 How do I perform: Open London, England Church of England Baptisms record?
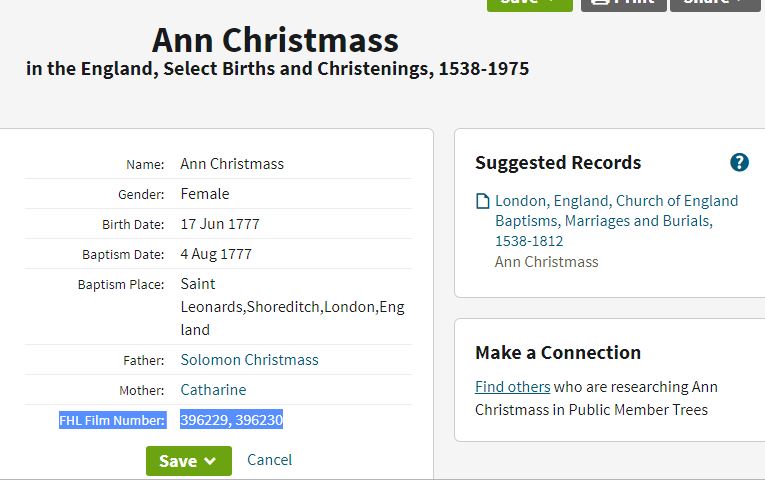point(616,221)
